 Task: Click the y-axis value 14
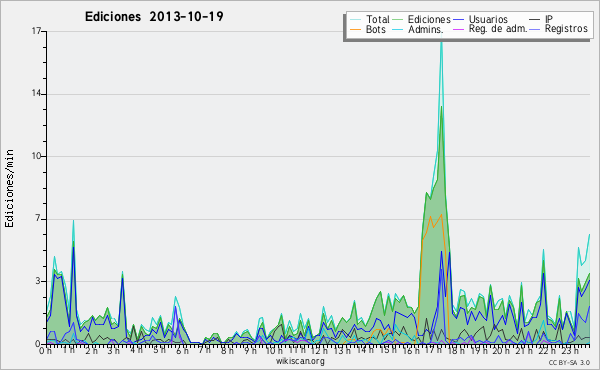pyautogui.click(x=36, y=94)
